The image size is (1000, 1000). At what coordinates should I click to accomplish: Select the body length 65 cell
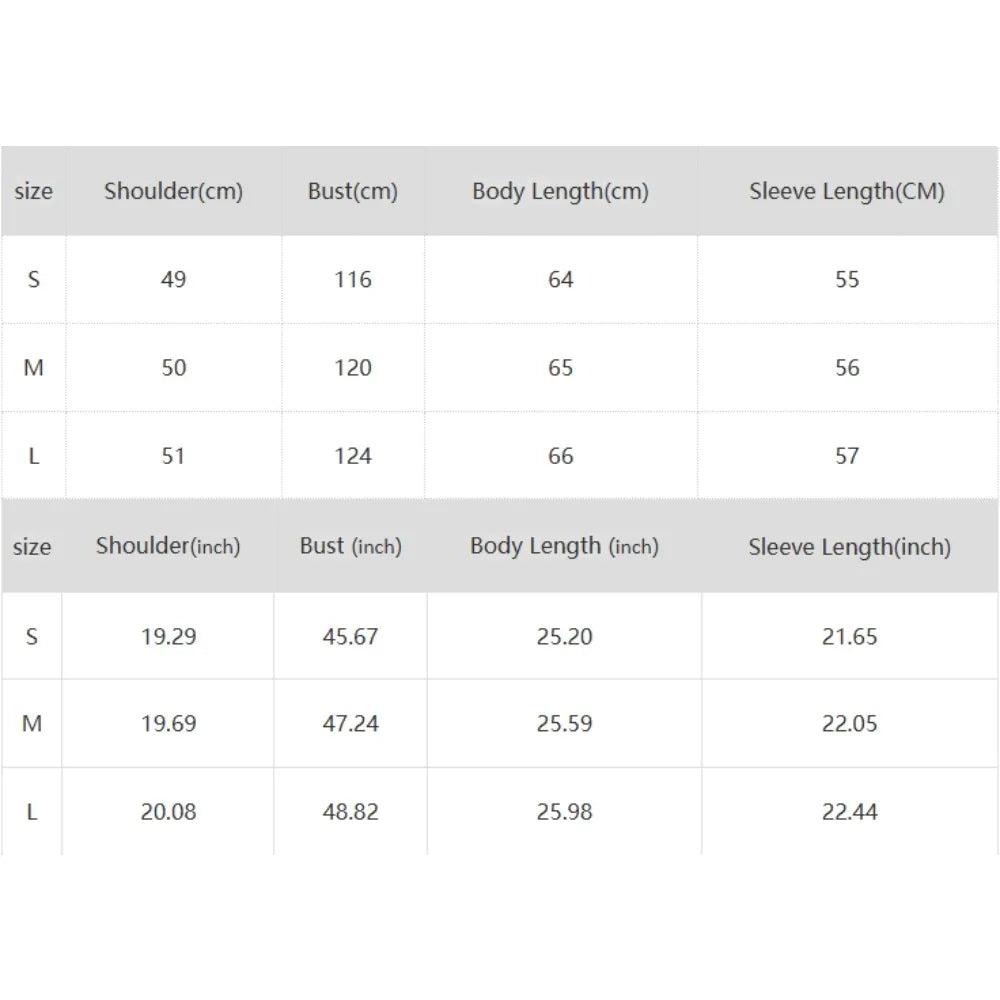(560, 367)
